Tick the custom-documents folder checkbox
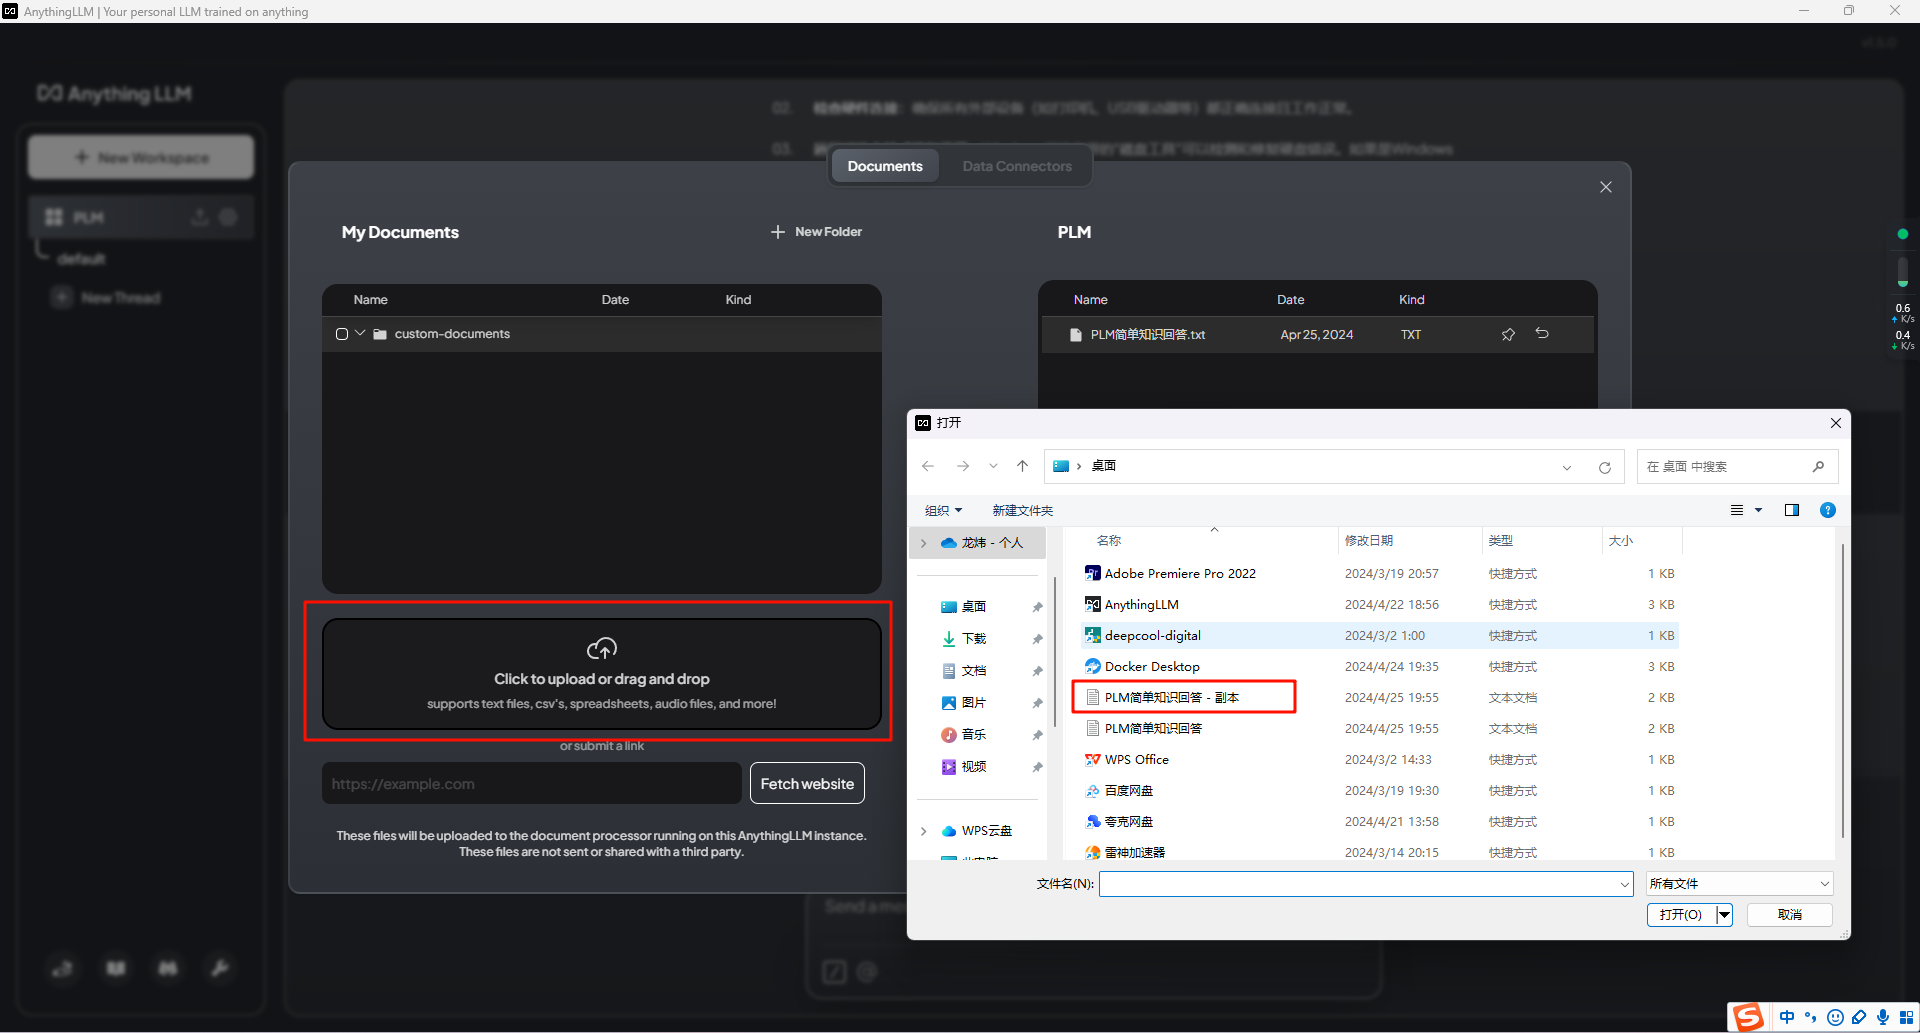The height and width of the screenshot is (1033, 1920). (342, 334)
